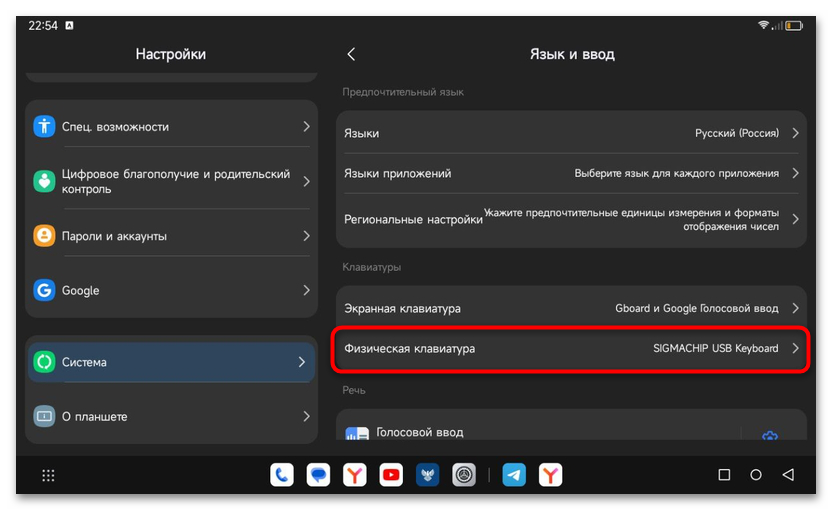Screen dimensions: 832x510
Task: Tap the О планшете tablet icon
Action: point(44,417)
